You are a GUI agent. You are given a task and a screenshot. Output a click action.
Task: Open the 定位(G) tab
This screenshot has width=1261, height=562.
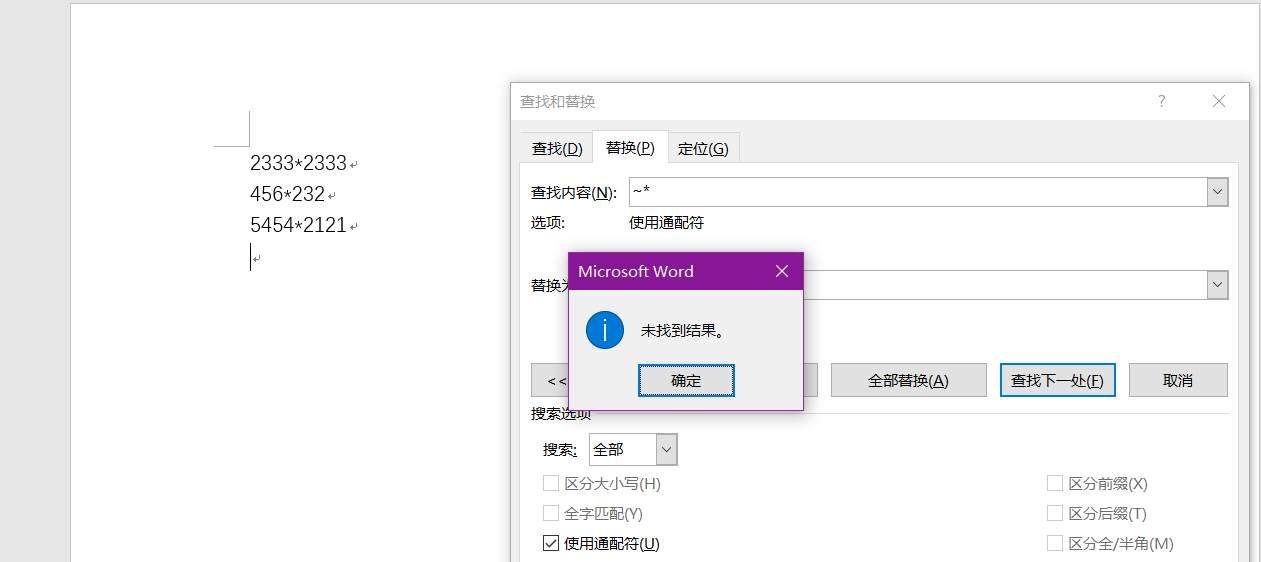[703, 149]
